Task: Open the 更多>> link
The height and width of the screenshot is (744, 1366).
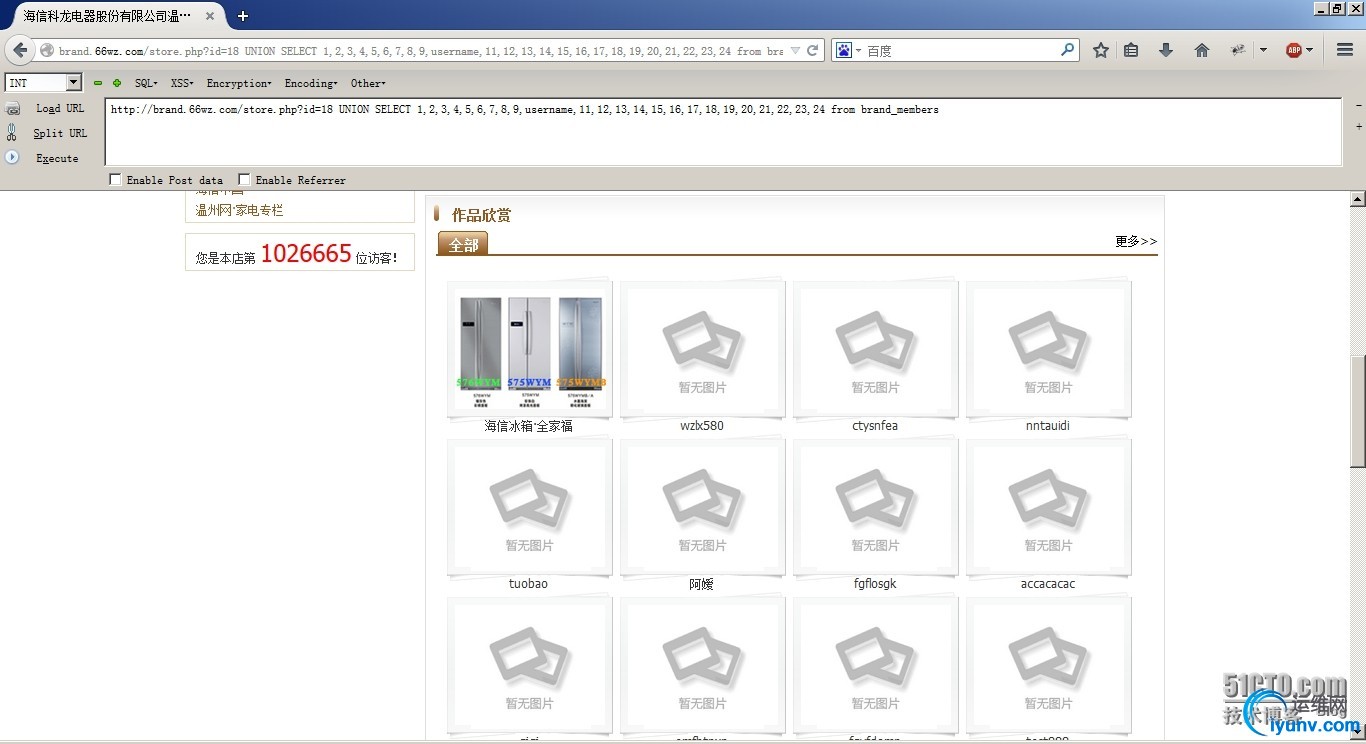Action: point(1136,242)
